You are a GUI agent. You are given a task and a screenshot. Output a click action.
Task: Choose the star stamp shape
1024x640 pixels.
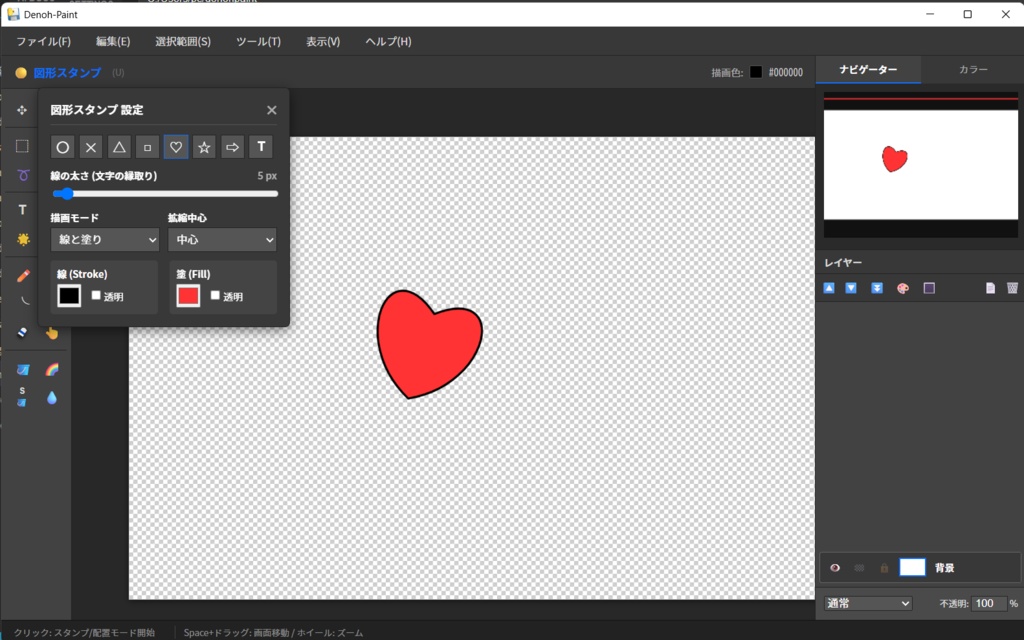[x=204, y=147]
